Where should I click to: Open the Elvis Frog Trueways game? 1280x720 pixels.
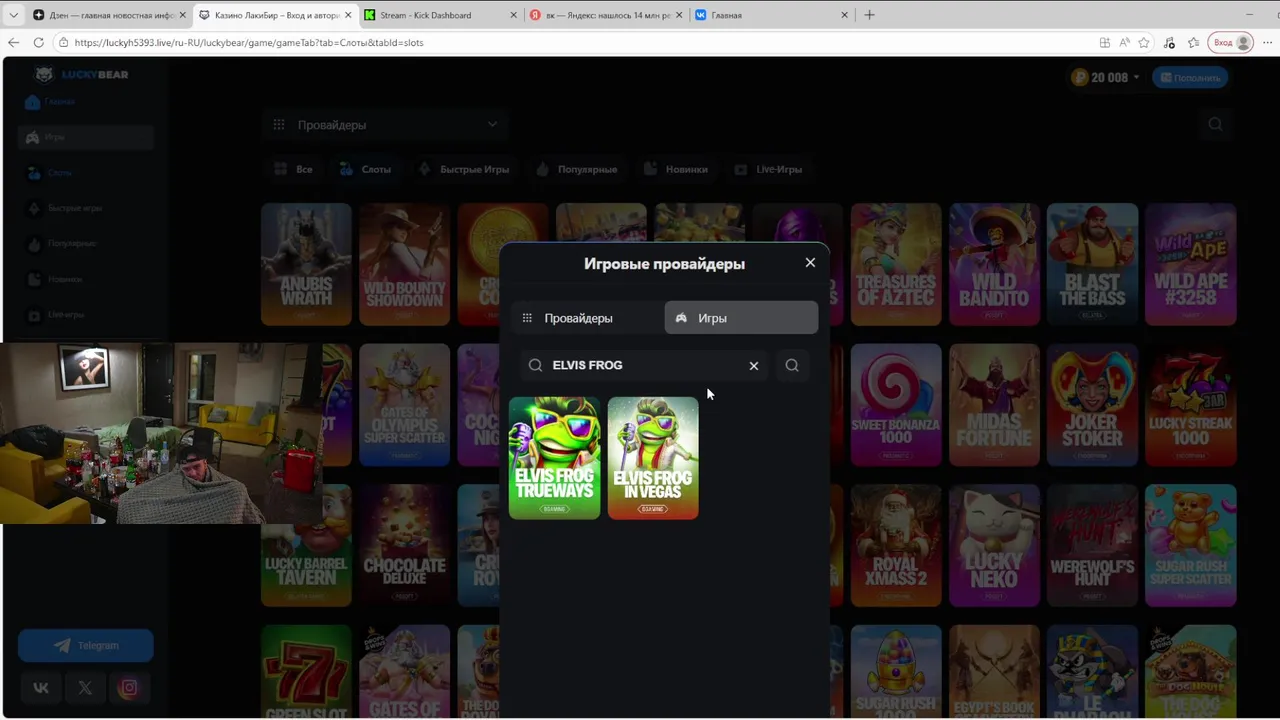[x=555, y=458]
